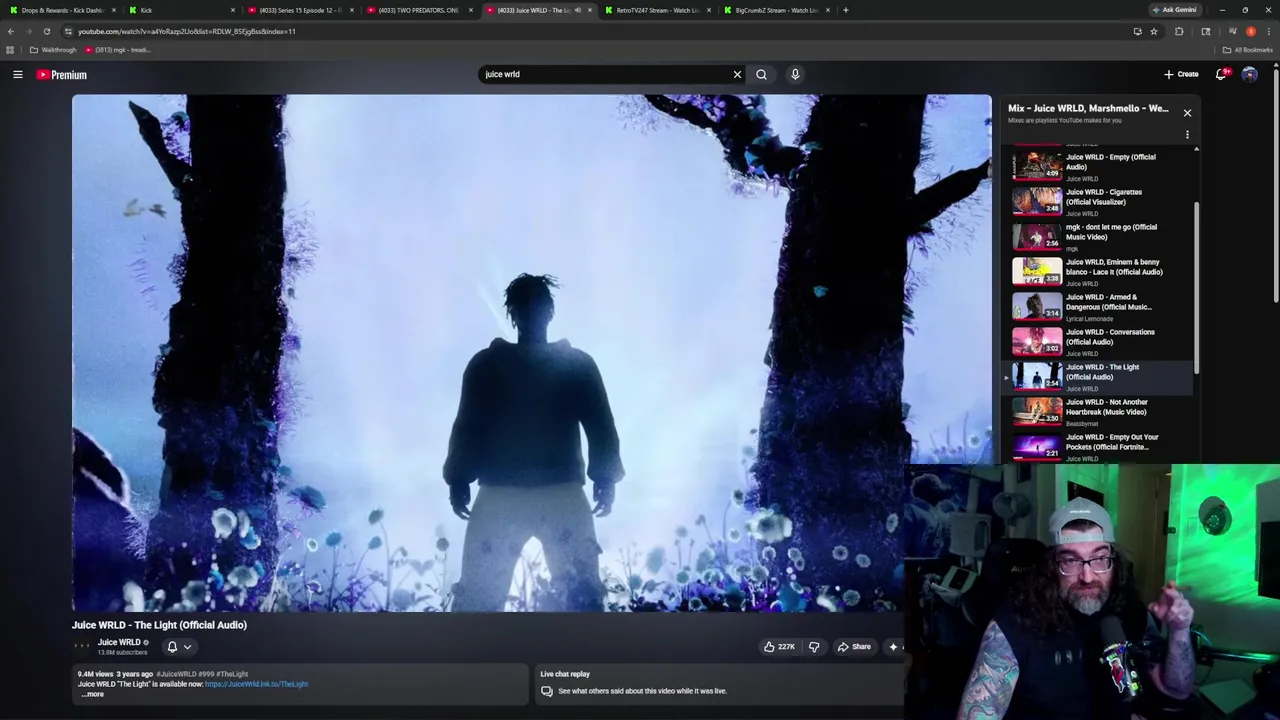The image size is (1280, 720).
Task: Switch to 'Series 15 Episode 12' tab
Action: [x=299, y=10]
